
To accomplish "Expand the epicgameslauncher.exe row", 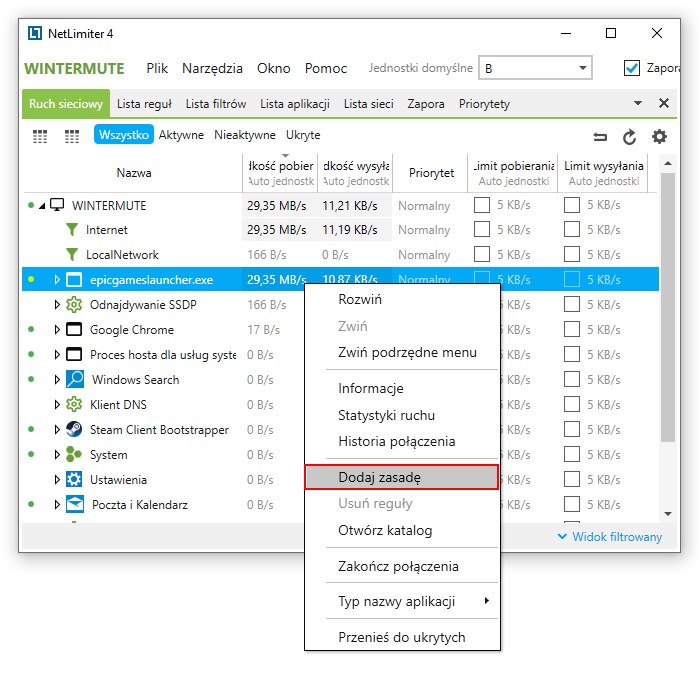I will [x=57, y=279].
